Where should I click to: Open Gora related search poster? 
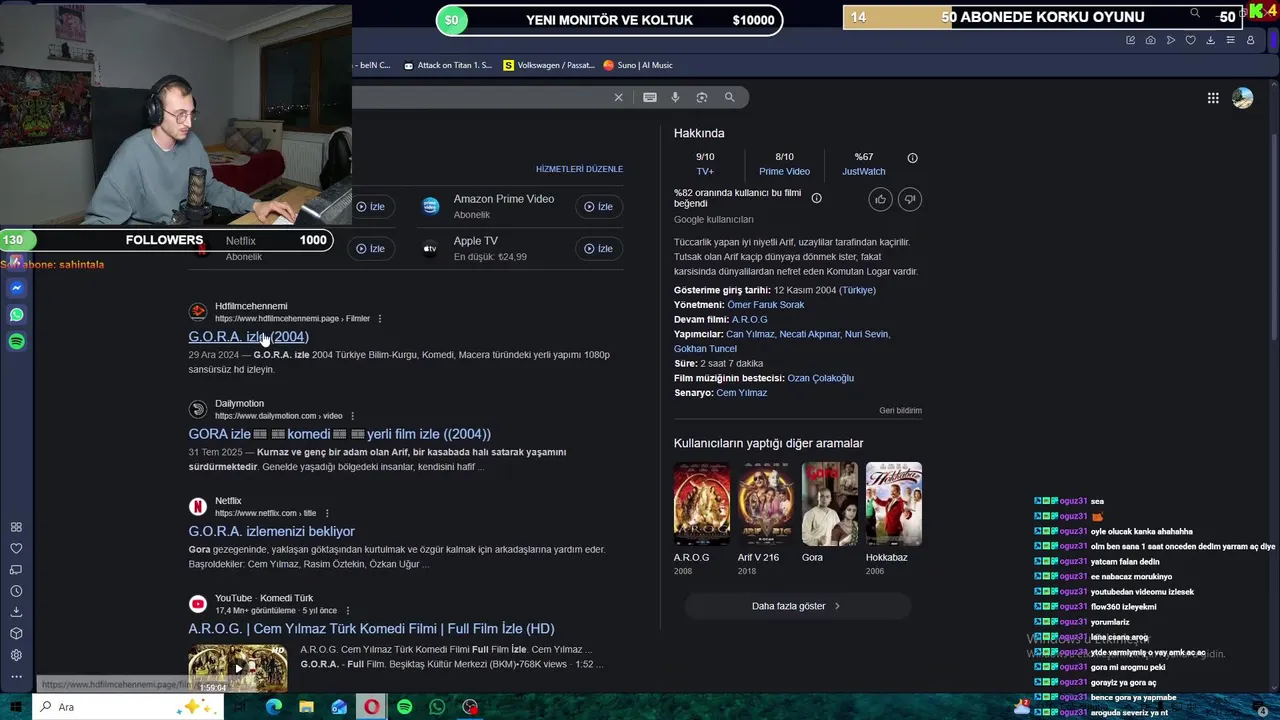[x=829, y=504]
